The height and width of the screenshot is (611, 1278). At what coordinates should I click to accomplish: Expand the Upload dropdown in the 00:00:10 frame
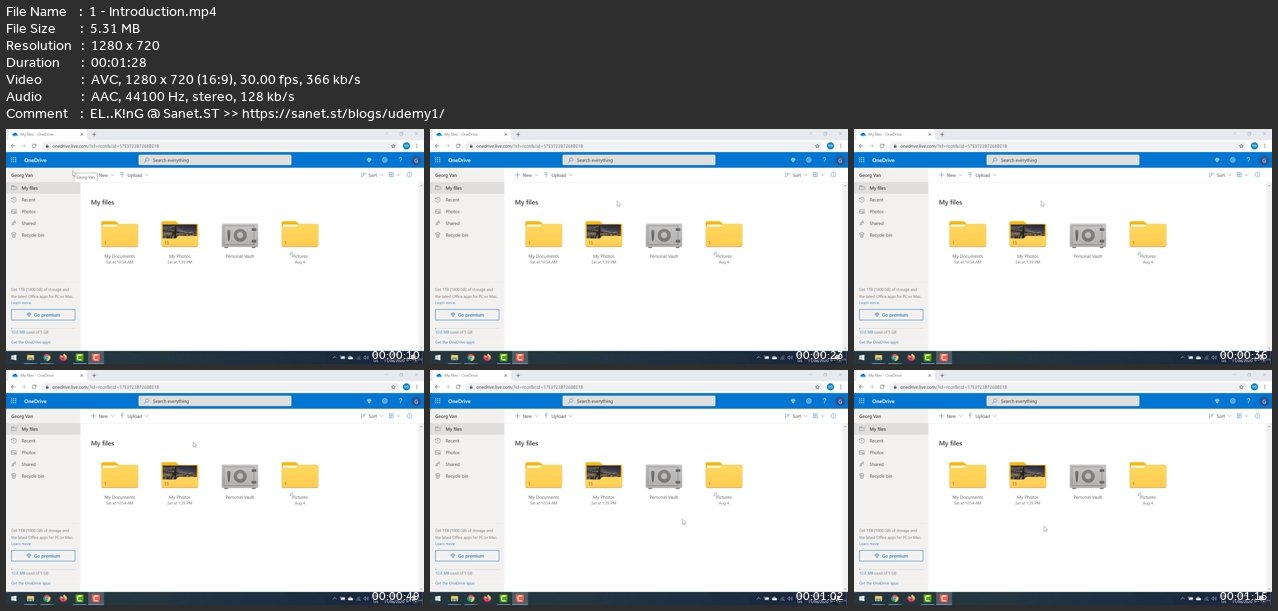(x=135, y=175)
